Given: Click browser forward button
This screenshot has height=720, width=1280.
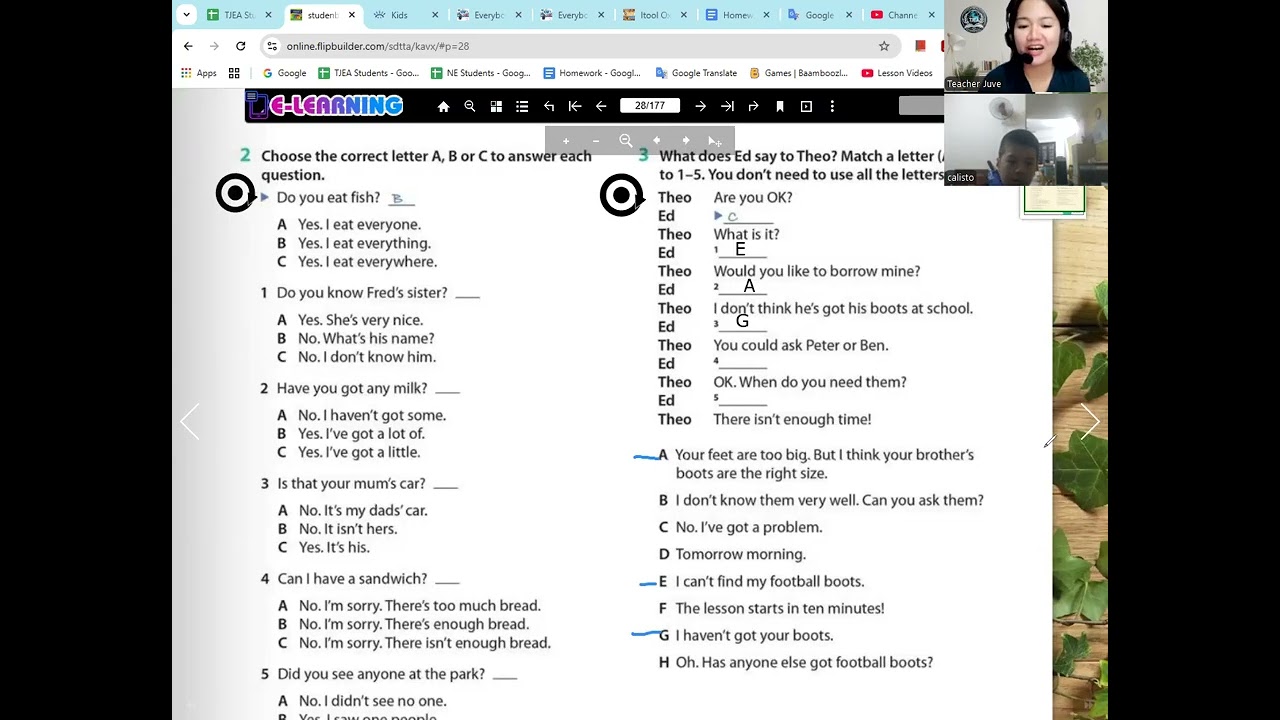Looking at the screenshot, I should [214, 46].
